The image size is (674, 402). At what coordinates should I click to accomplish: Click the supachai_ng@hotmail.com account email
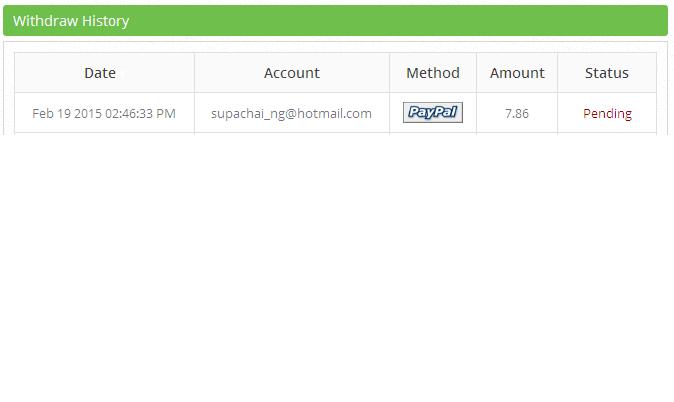[x=291, y=114]
